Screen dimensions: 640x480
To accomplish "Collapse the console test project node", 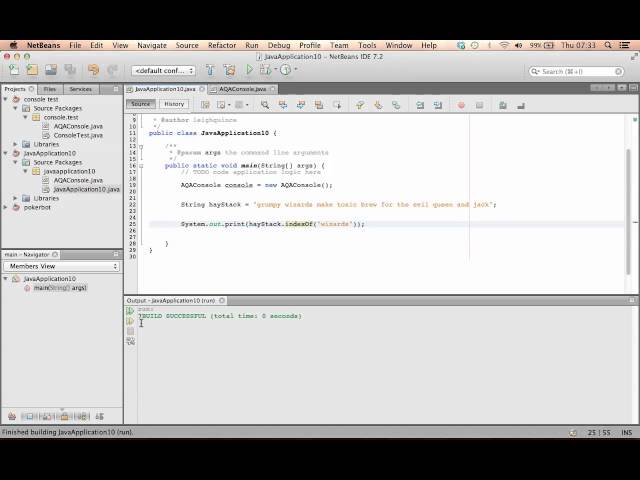I will (x=6, y=99).
